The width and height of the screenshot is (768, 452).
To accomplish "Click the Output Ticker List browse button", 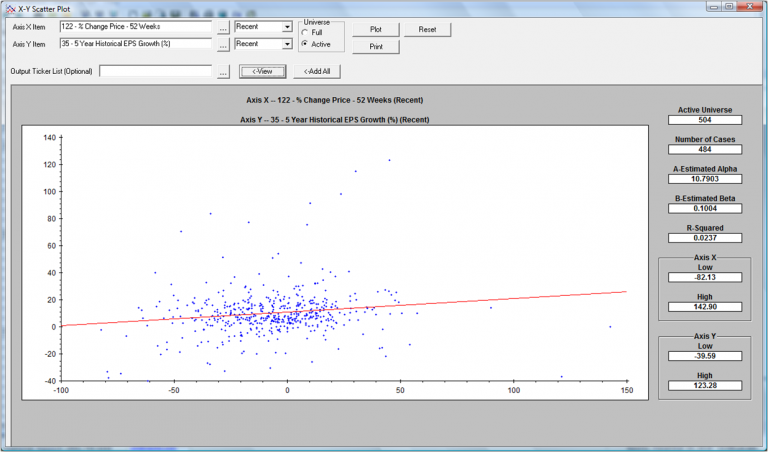I will (x=223, y=72).
